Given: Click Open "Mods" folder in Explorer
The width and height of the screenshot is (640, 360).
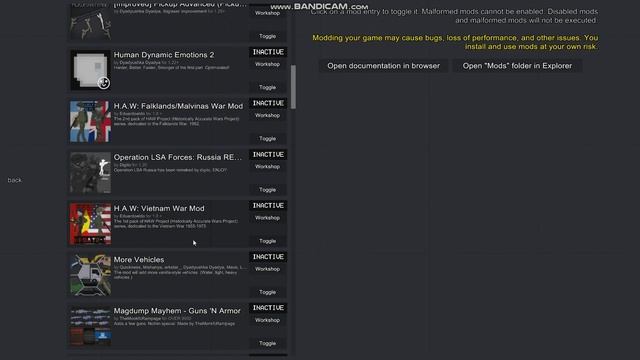Looking at the screenshot, I should 517,66.
